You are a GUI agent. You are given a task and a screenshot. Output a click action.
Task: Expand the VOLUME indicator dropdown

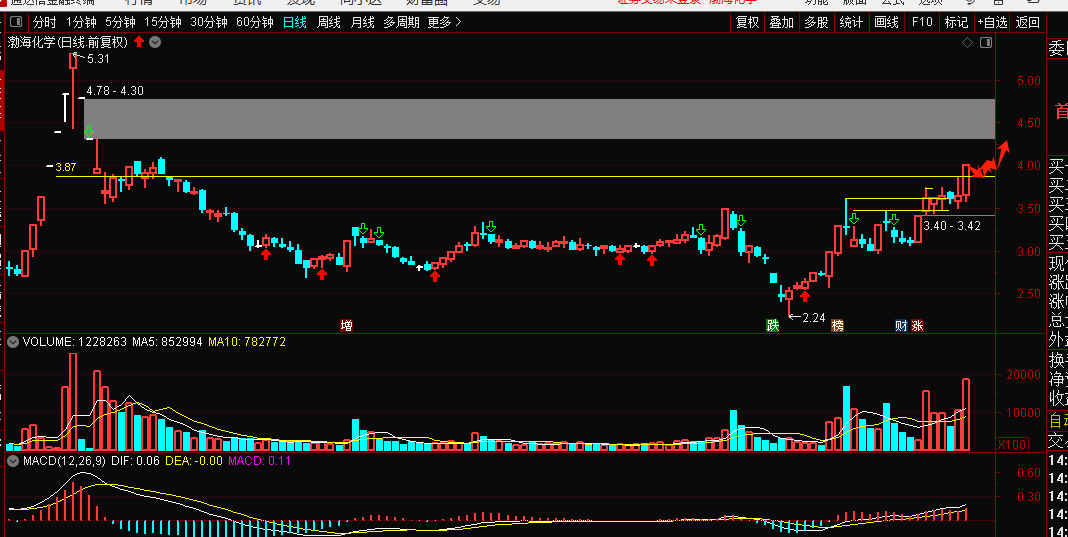(12, 342)
